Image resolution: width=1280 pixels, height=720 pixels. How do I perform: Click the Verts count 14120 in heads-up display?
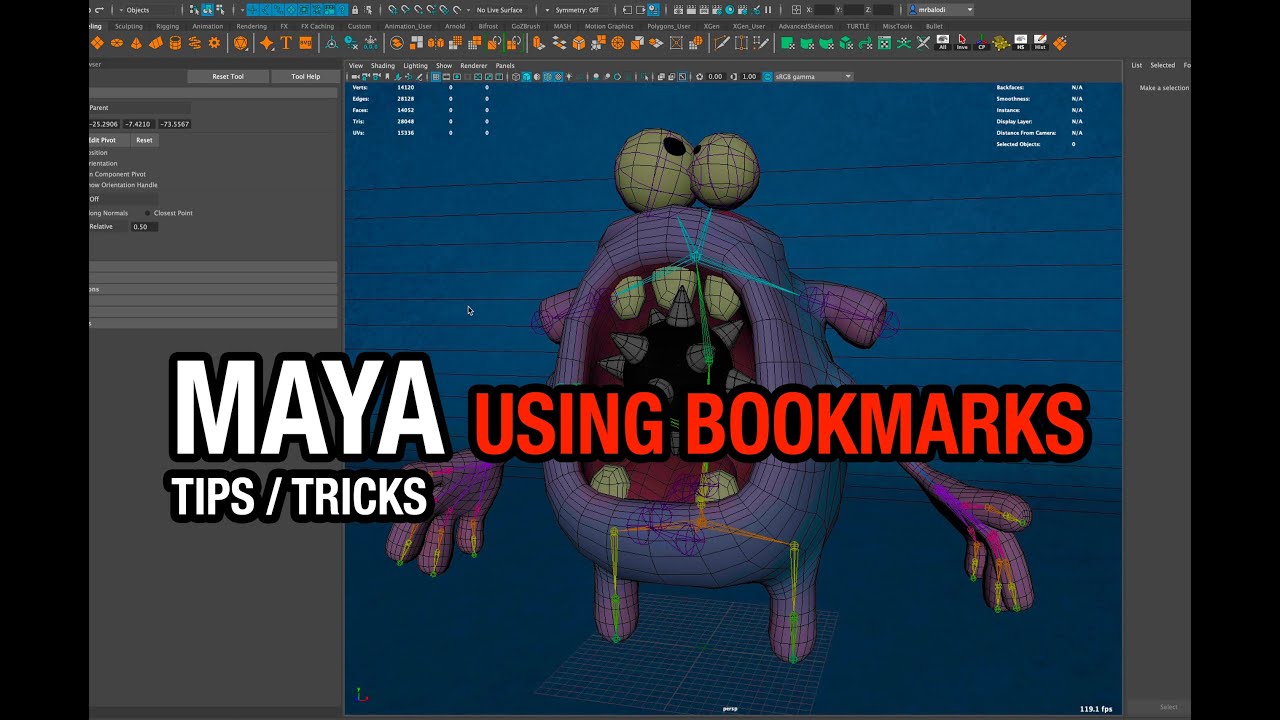tap(405, 87)
